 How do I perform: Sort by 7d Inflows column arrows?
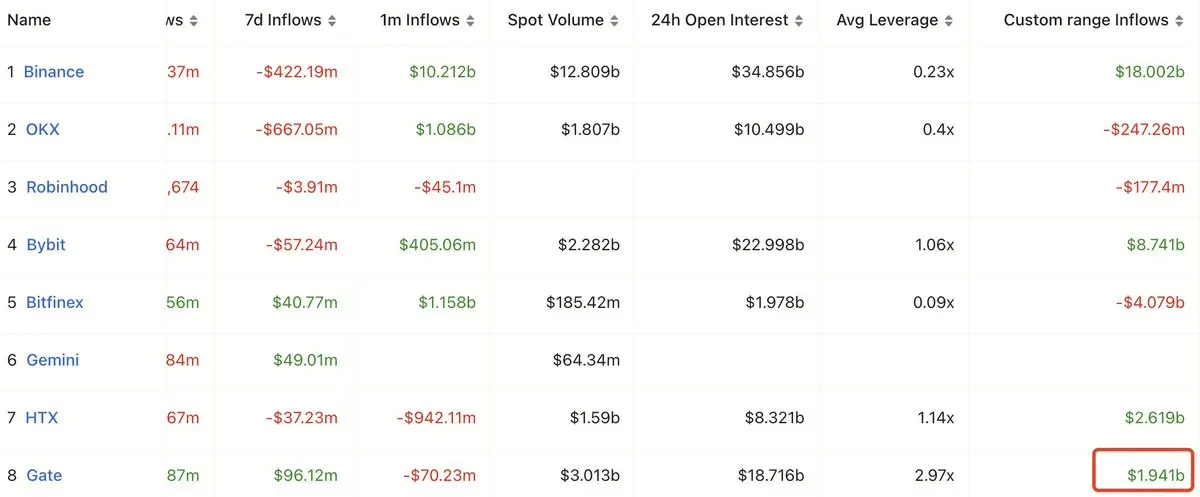332,20
